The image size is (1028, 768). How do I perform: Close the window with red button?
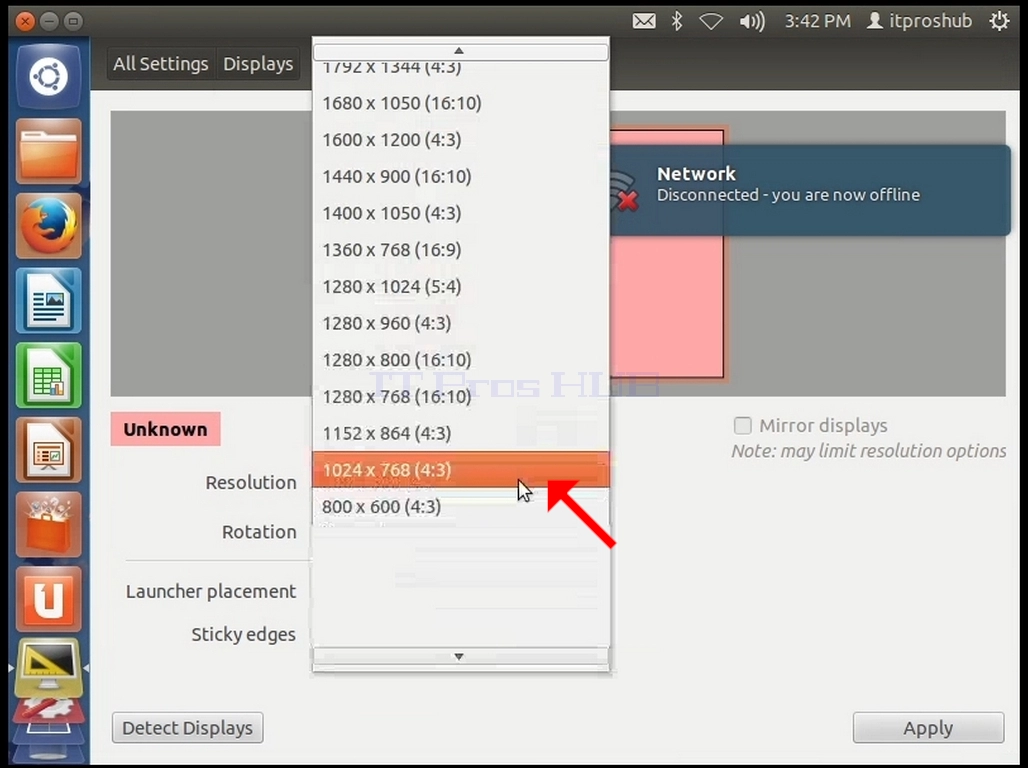click(25, 22)
